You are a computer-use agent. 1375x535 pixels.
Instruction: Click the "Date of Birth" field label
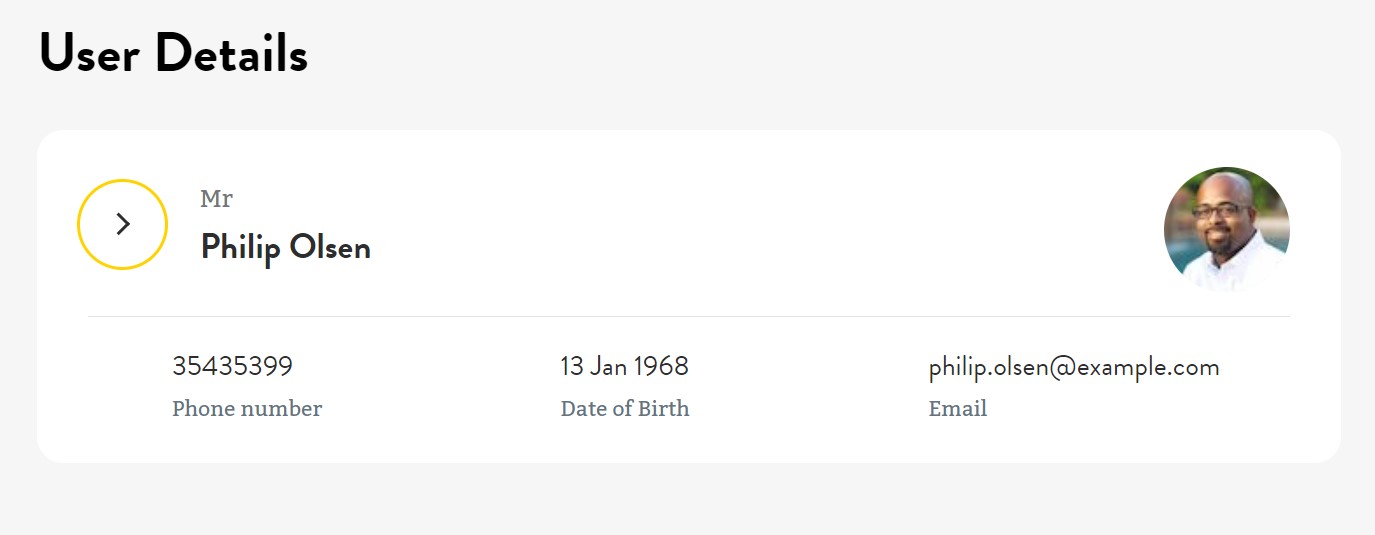pos(625,408)
